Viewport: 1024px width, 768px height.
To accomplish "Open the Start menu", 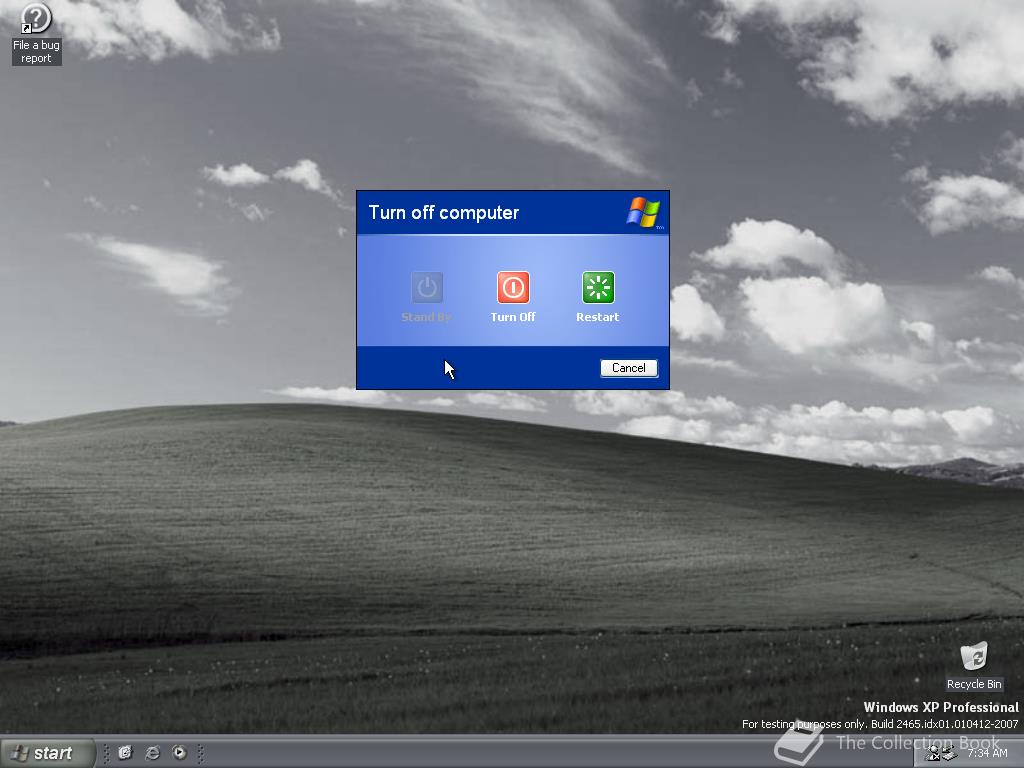I will tap(46, 753).
